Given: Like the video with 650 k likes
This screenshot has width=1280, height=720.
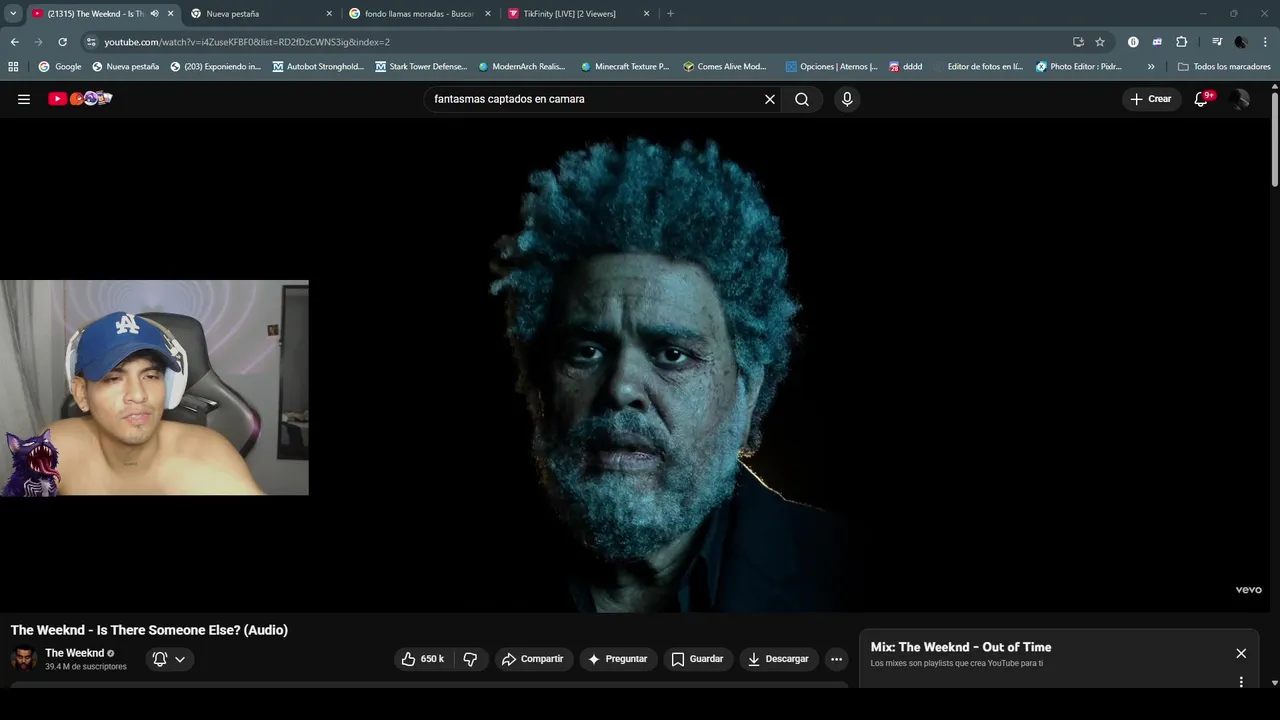Looking at the screenshot, I should coord(423,659).
